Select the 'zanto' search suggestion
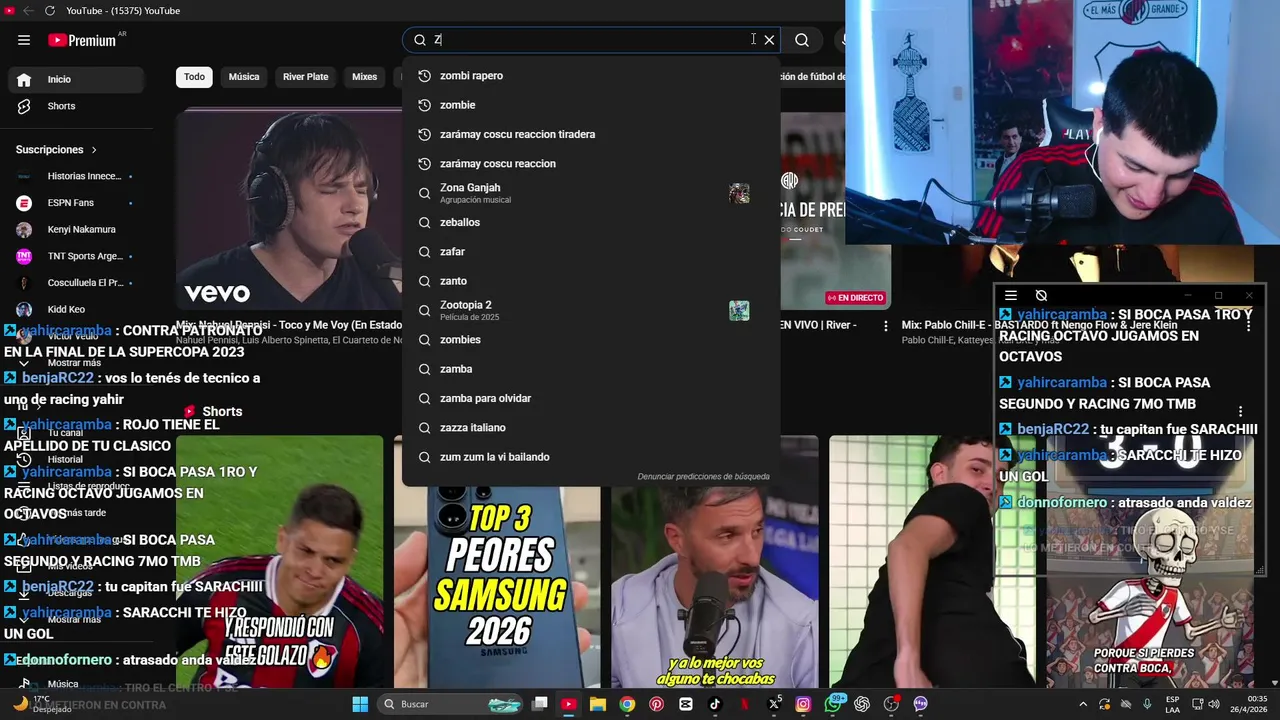This screenshot has height=720, width=1280. (591, 281)
